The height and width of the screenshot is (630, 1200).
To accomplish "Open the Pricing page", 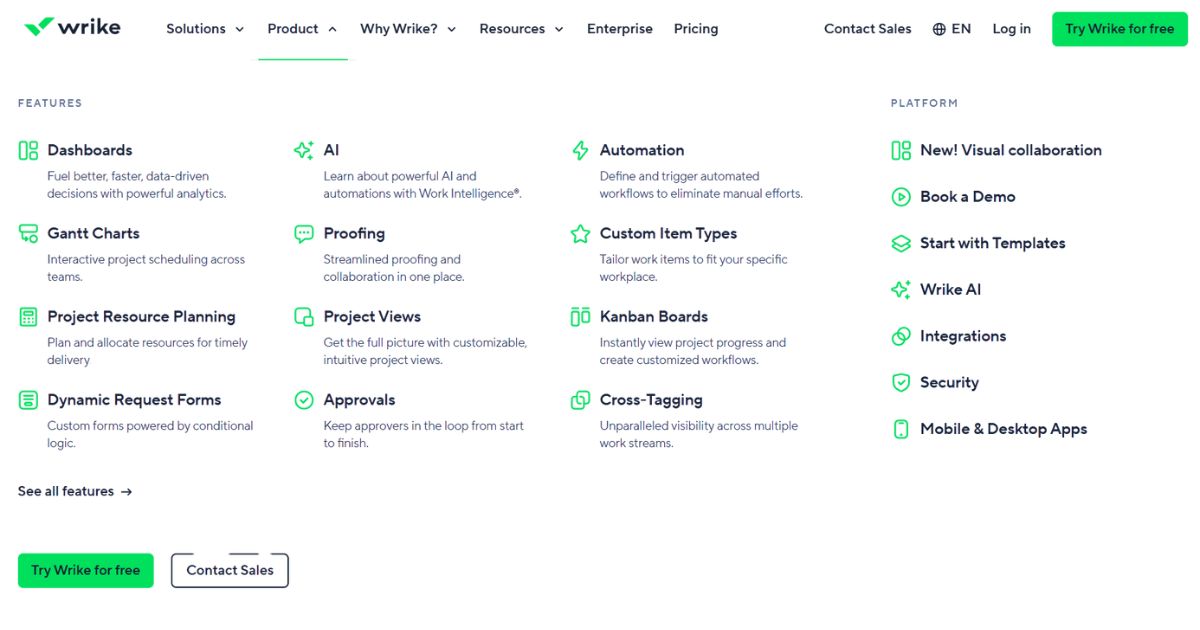I will coord(696,29).
